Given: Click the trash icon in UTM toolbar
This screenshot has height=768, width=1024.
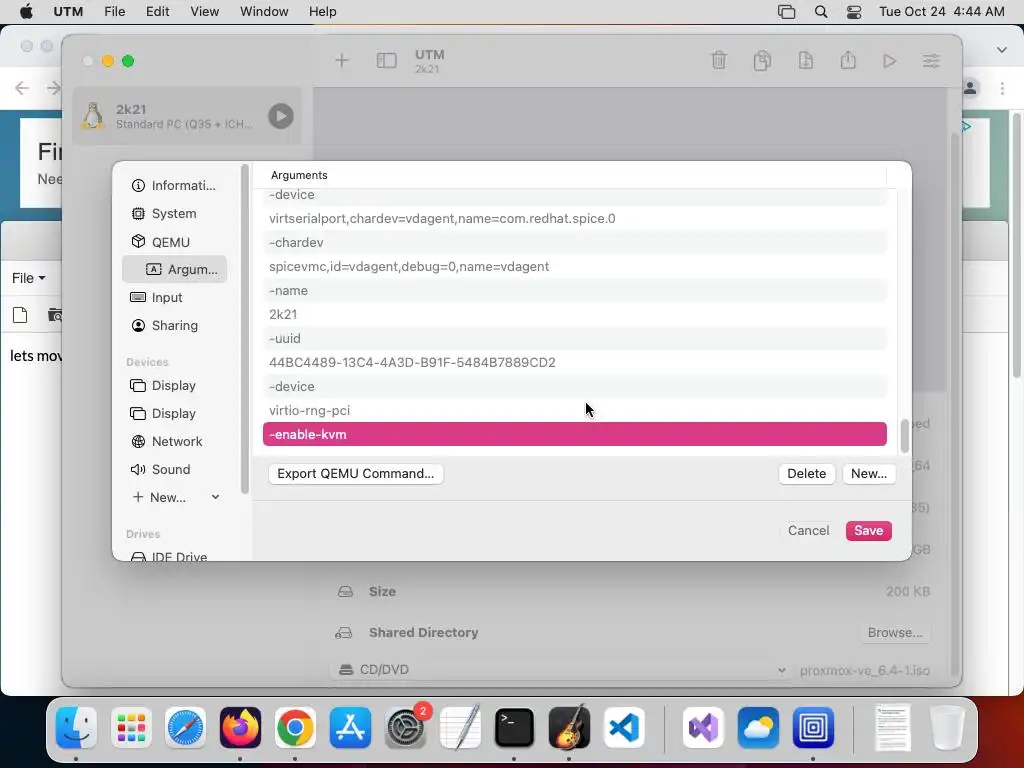Looking at the screenshot, I should (718, 60).
